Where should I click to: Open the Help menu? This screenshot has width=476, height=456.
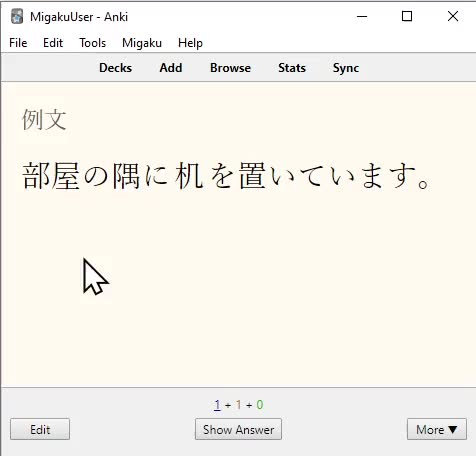click(x=190, y=43)
